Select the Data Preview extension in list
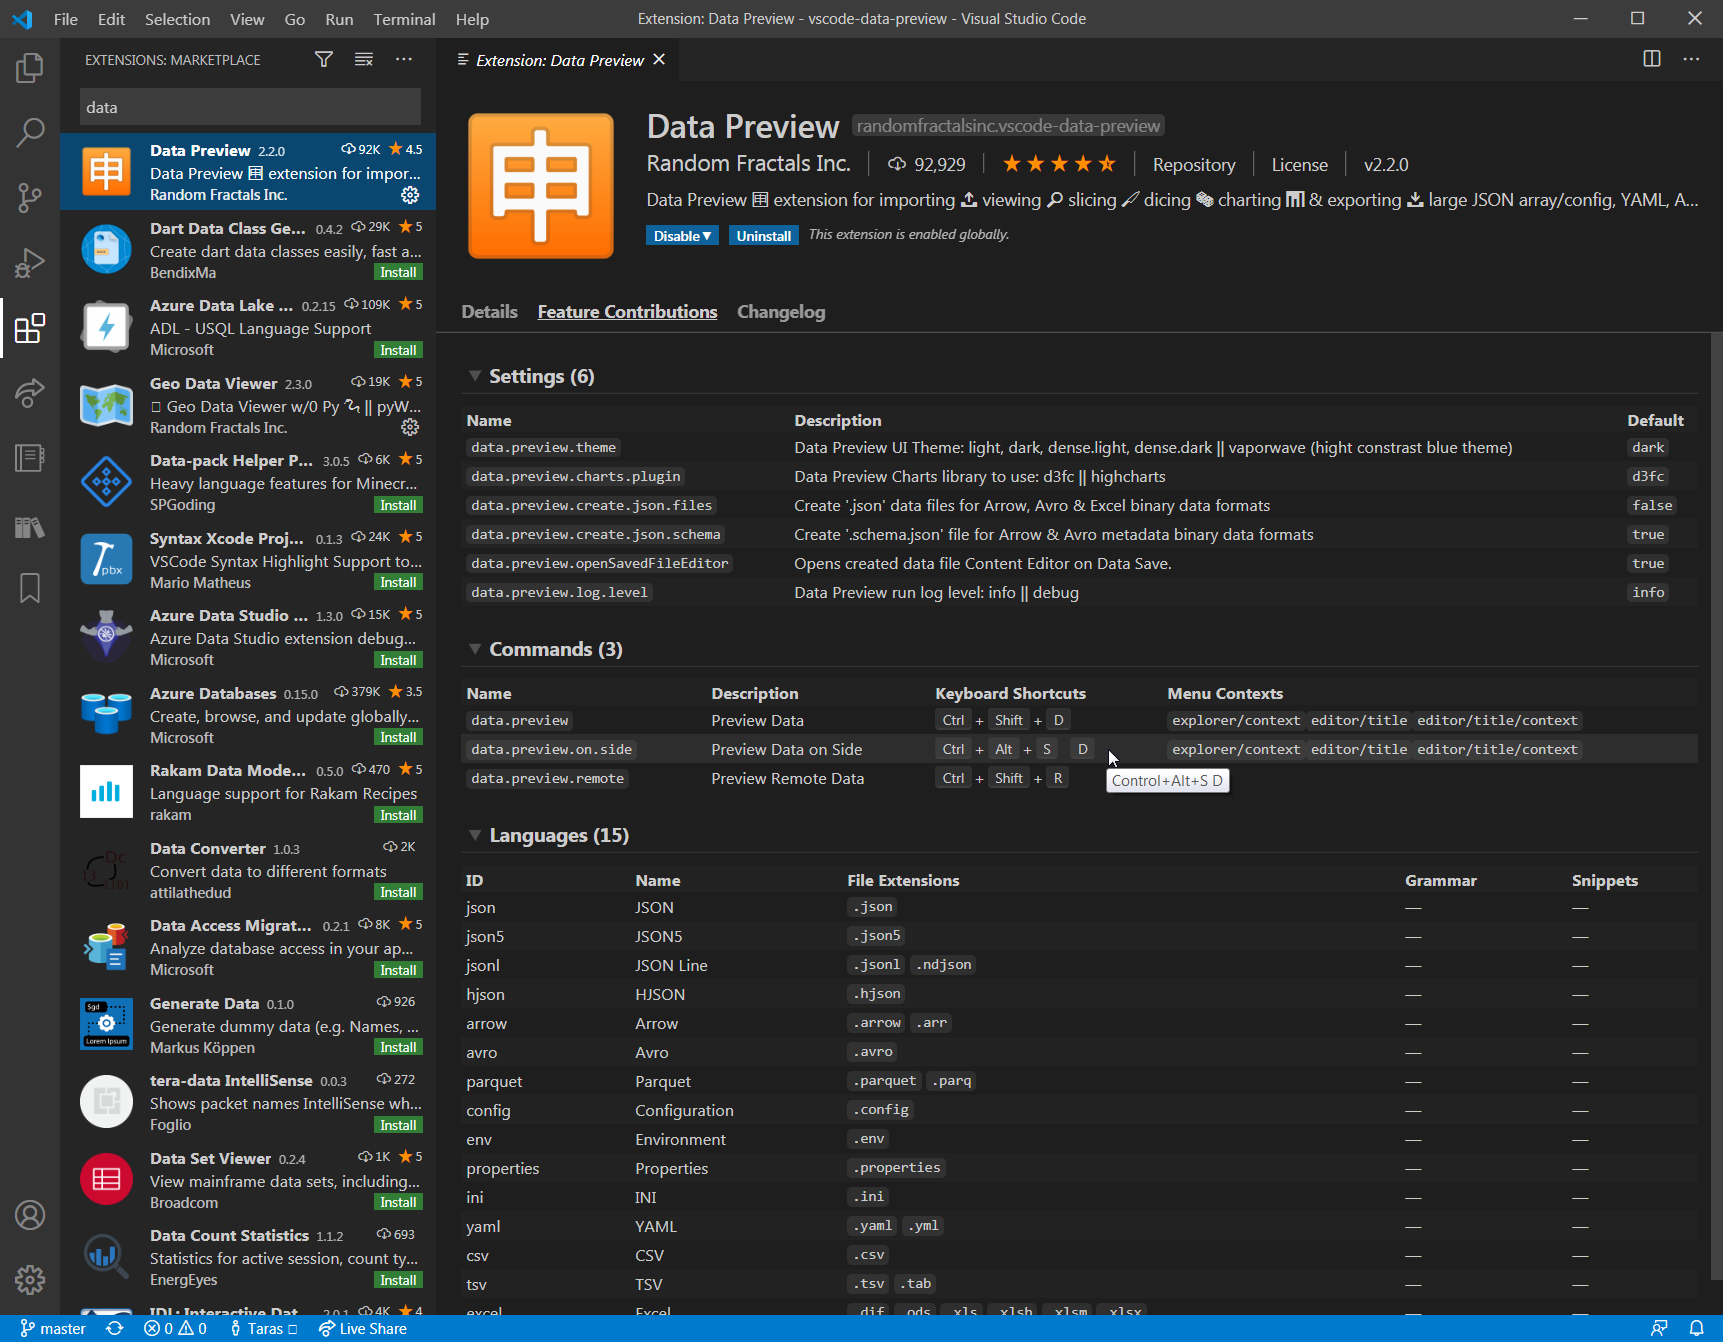The image size is (1723, 1342). click(x=248, y=172)
